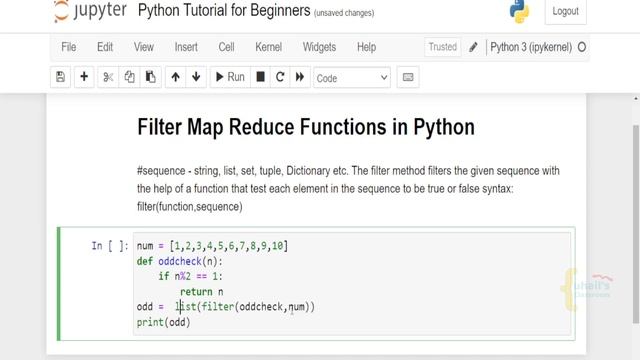Click the Python logo icon
The height and width of the screenshot is (360, 640).
pyautogui.click(x=519, y=11)
